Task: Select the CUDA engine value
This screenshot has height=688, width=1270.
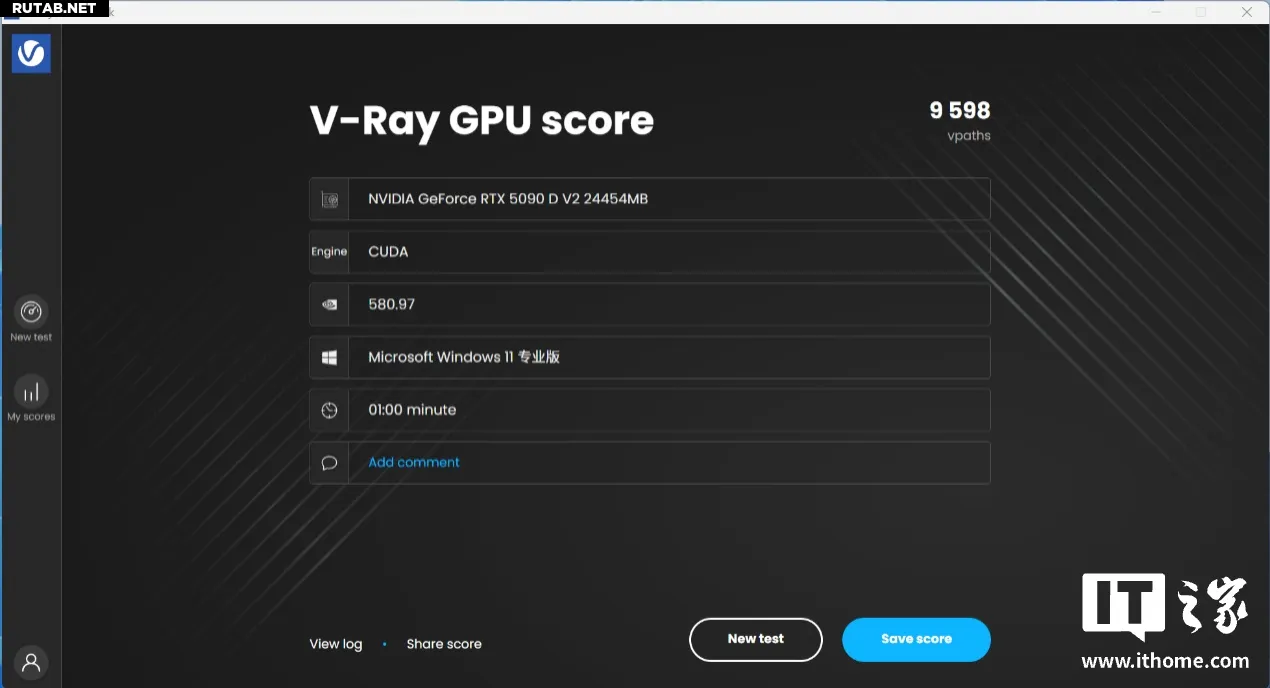Action: click(x=388, y=252)
